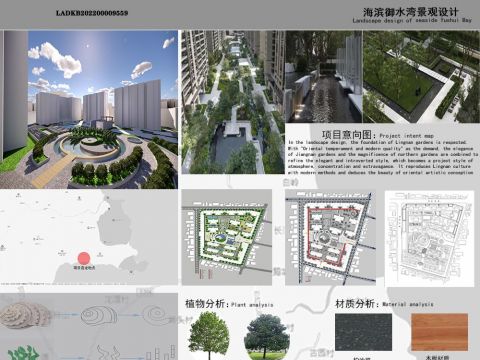Open the black-and-white line drawing plan
Image resolution: width=480 pixels, height=360 pixels.
click(429, 239)
